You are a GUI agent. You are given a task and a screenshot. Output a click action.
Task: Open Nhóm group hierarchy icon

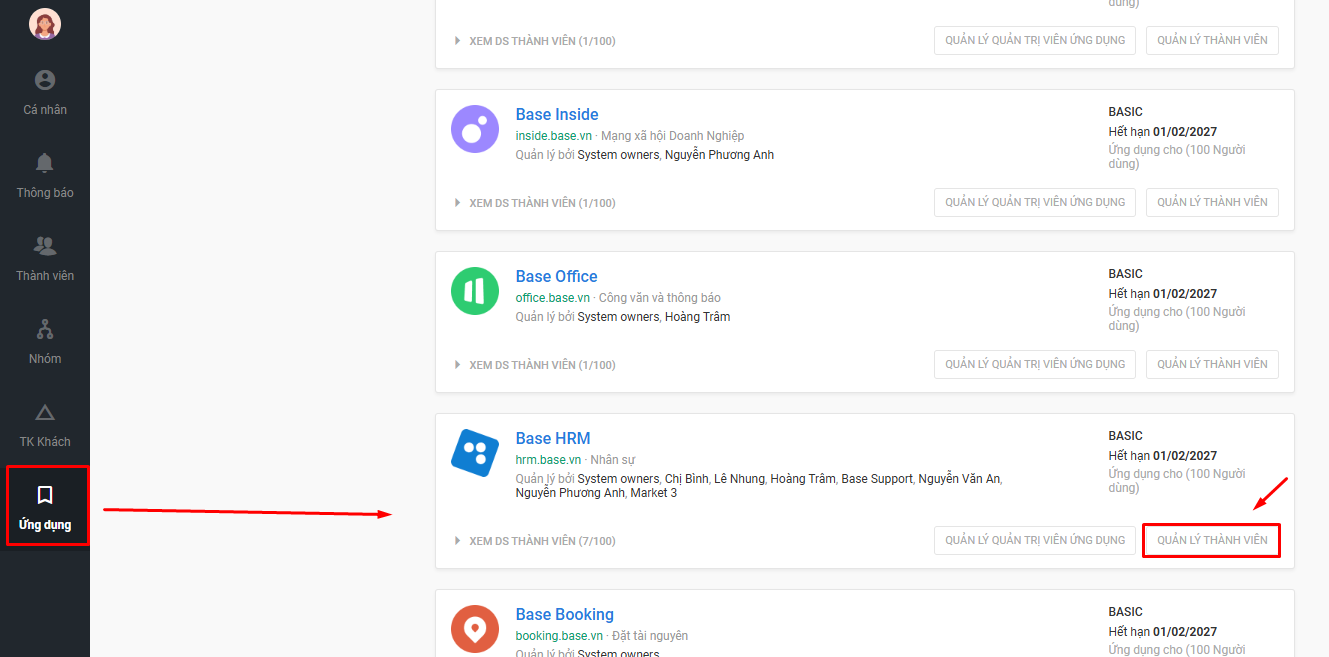45,329
